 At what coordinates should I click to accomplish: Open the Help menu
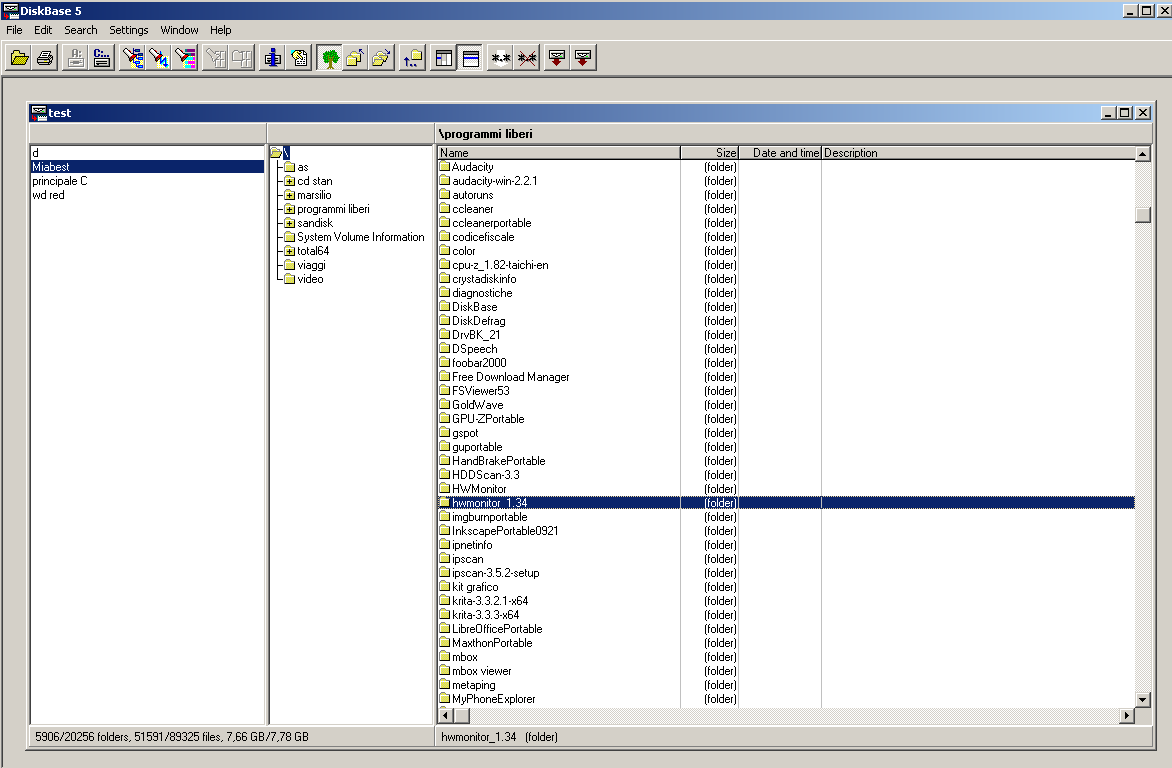pyautogui.click(x=220, y=30)
